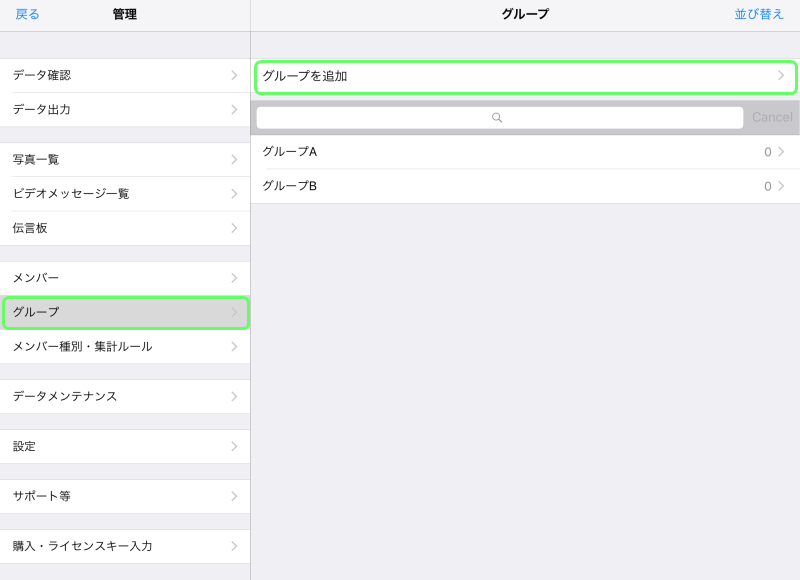The image size is (800, 580).
Task: Open ビデオメッセージ一覧 entry
Action: click(x=125, y=194)
